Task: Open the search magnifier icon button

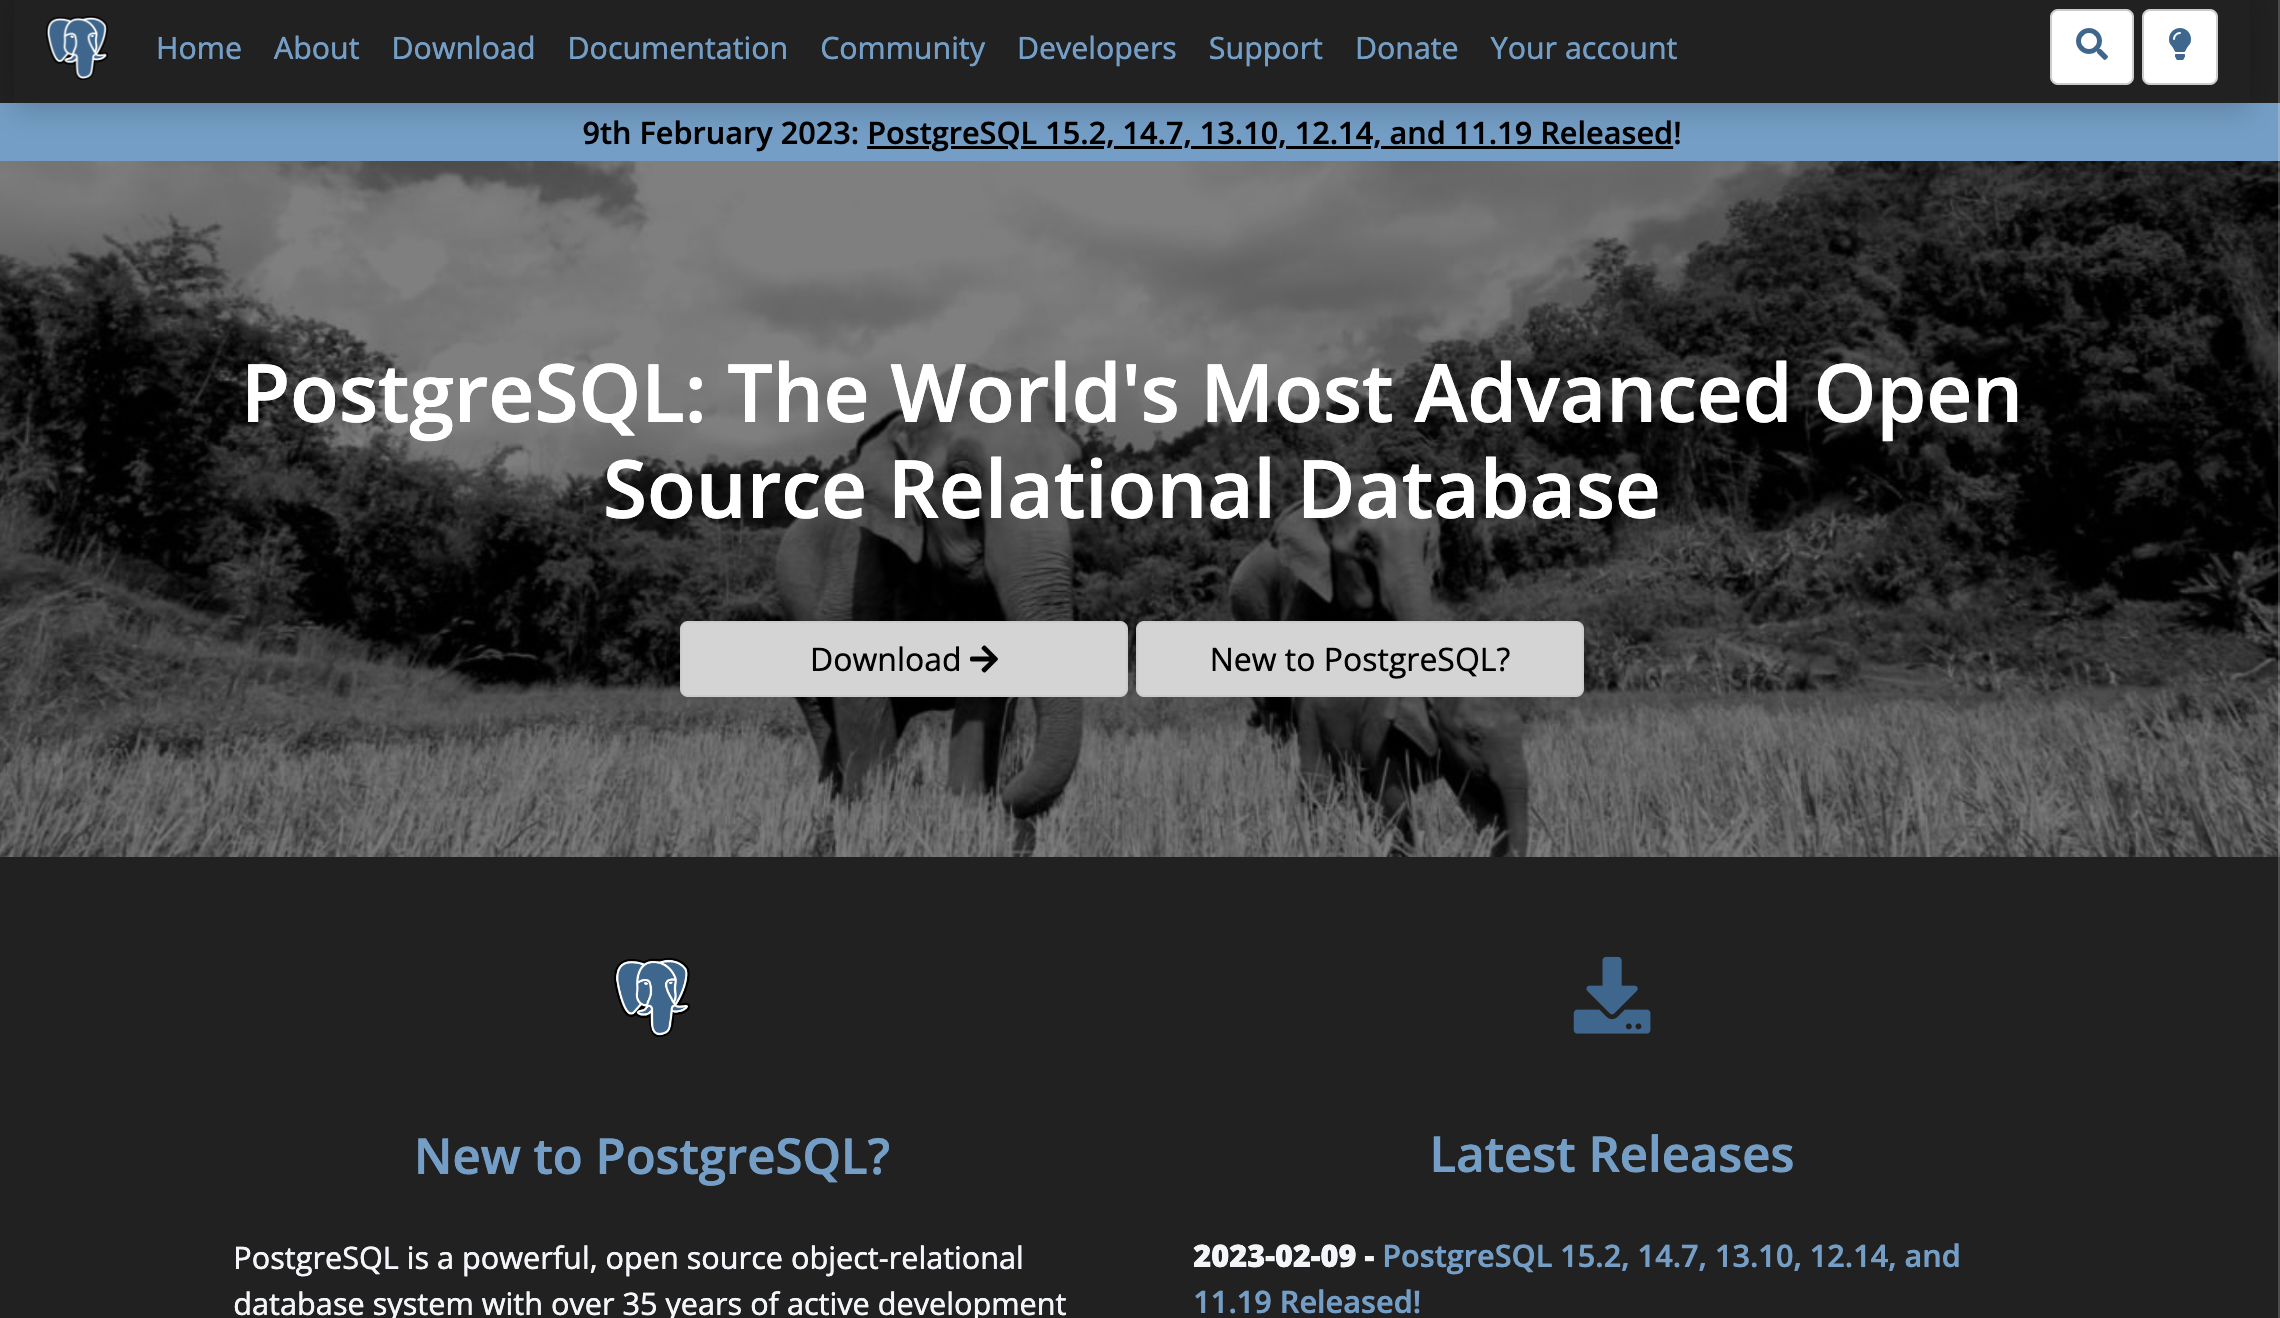Action: tap(2091, 47)
